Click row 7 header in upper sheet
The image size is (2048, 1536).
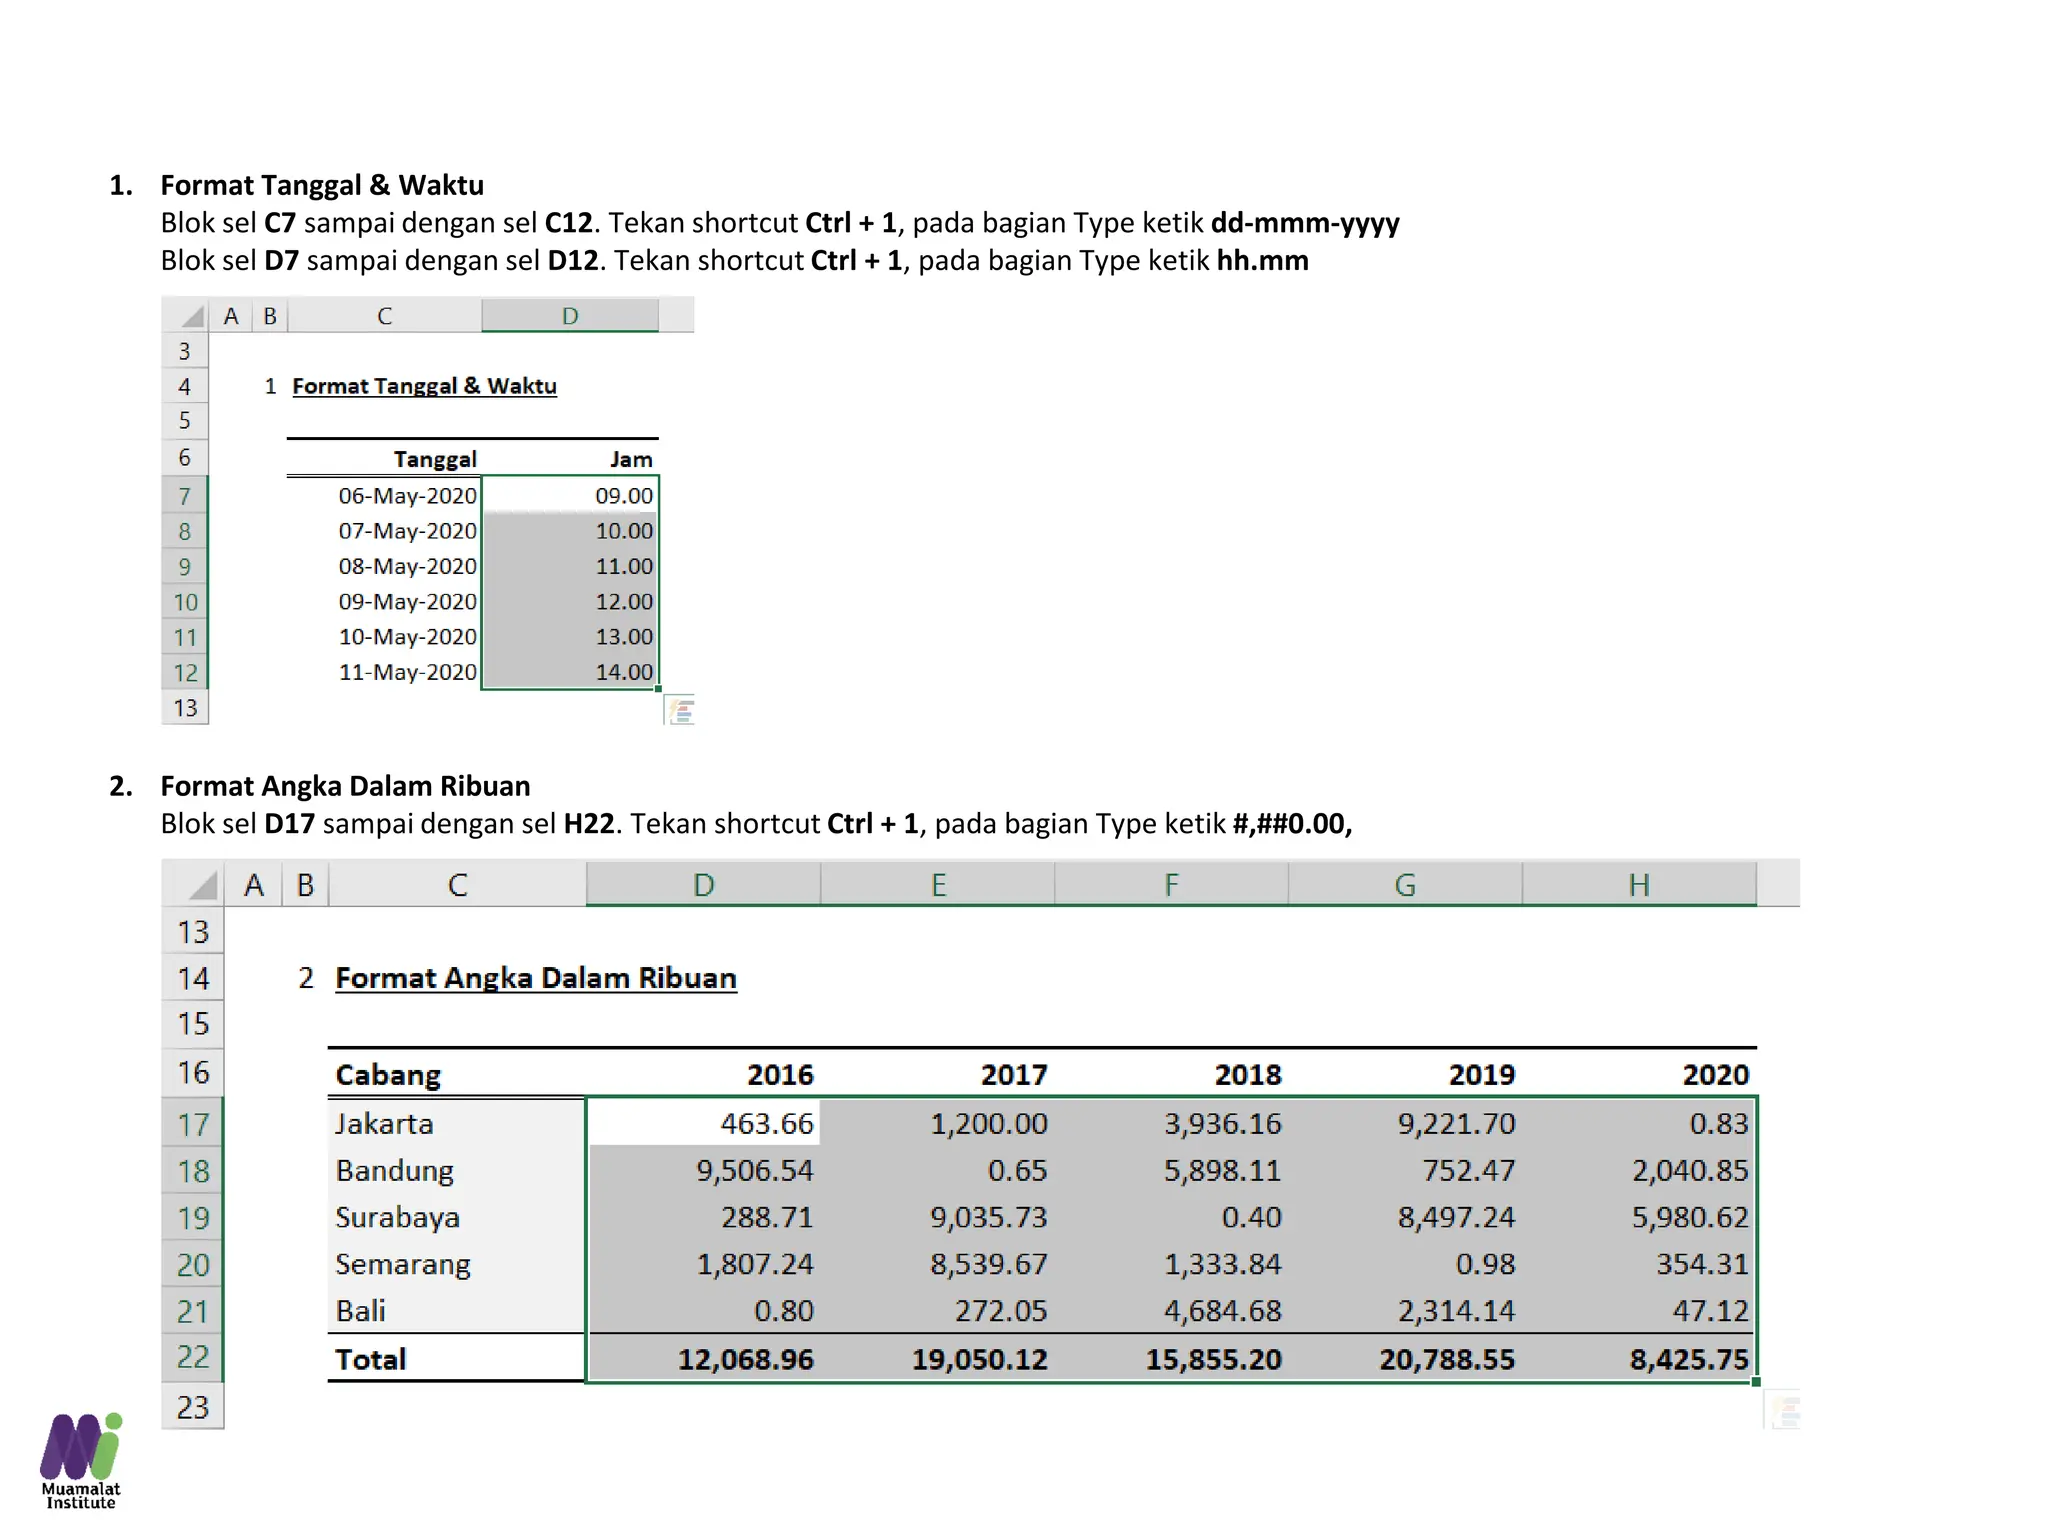185,496
